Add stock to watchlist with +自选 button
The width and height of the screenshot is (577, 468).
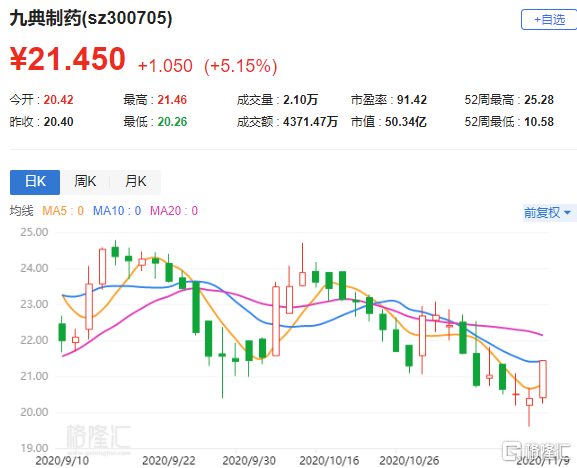(x=549, y=20)
